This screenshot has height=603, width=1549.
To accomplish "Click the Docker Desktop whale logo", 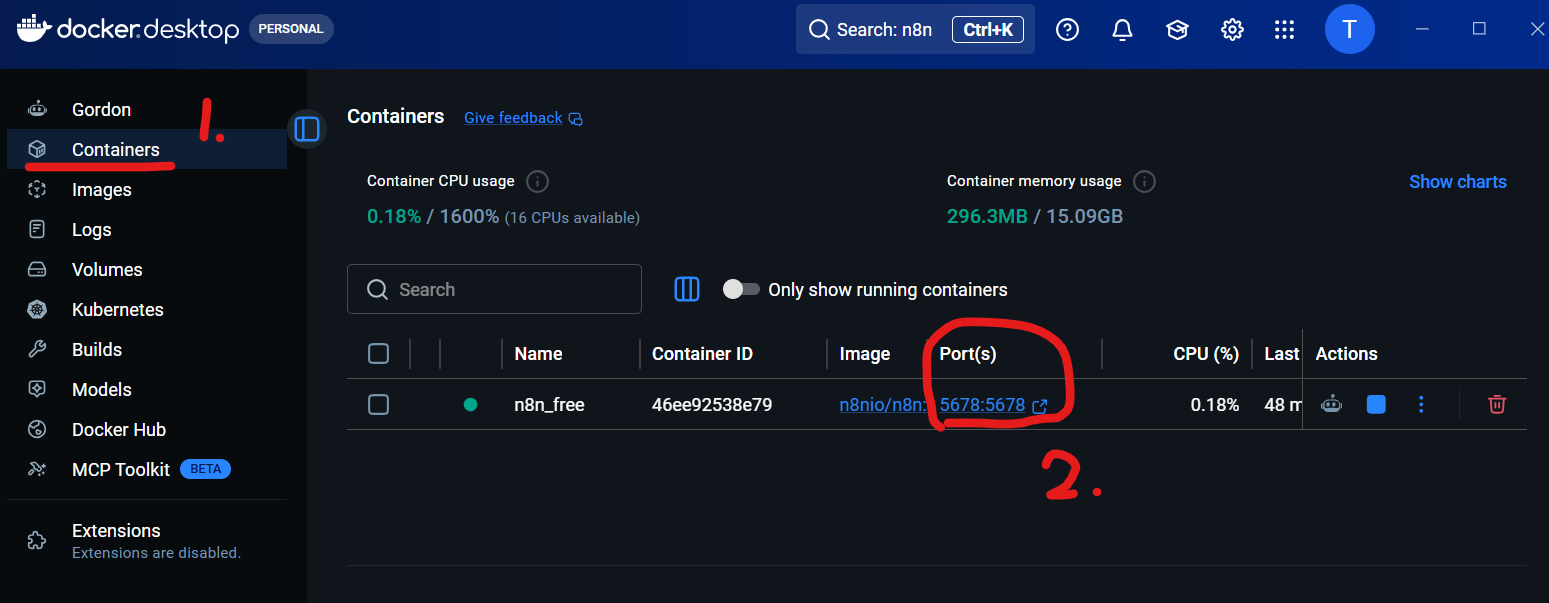I will (x=32, y=29).
